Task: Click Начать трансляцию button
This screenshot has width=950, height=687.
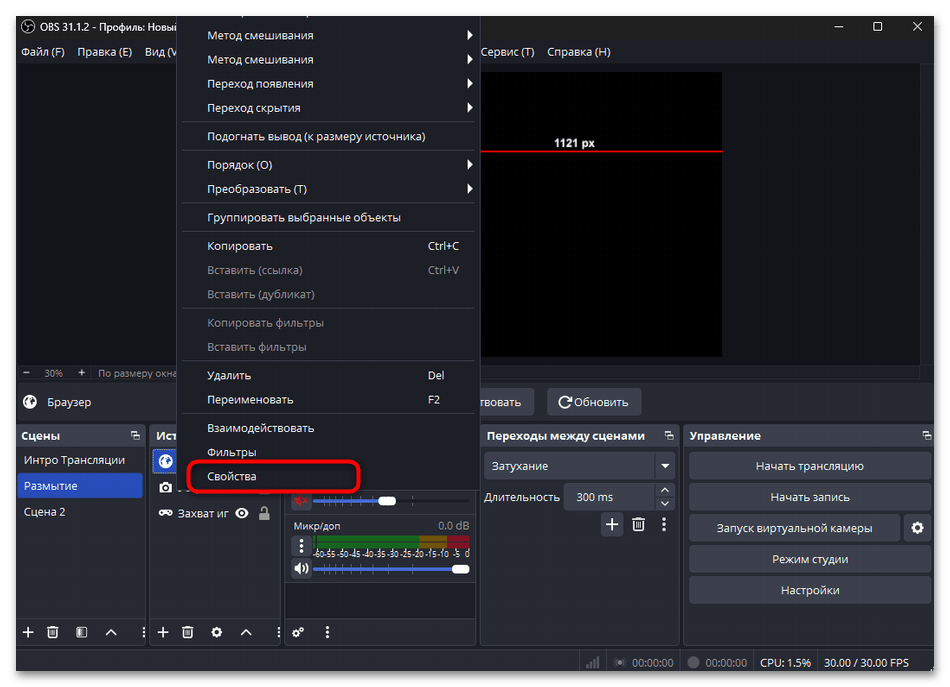Action: (809, 466)
